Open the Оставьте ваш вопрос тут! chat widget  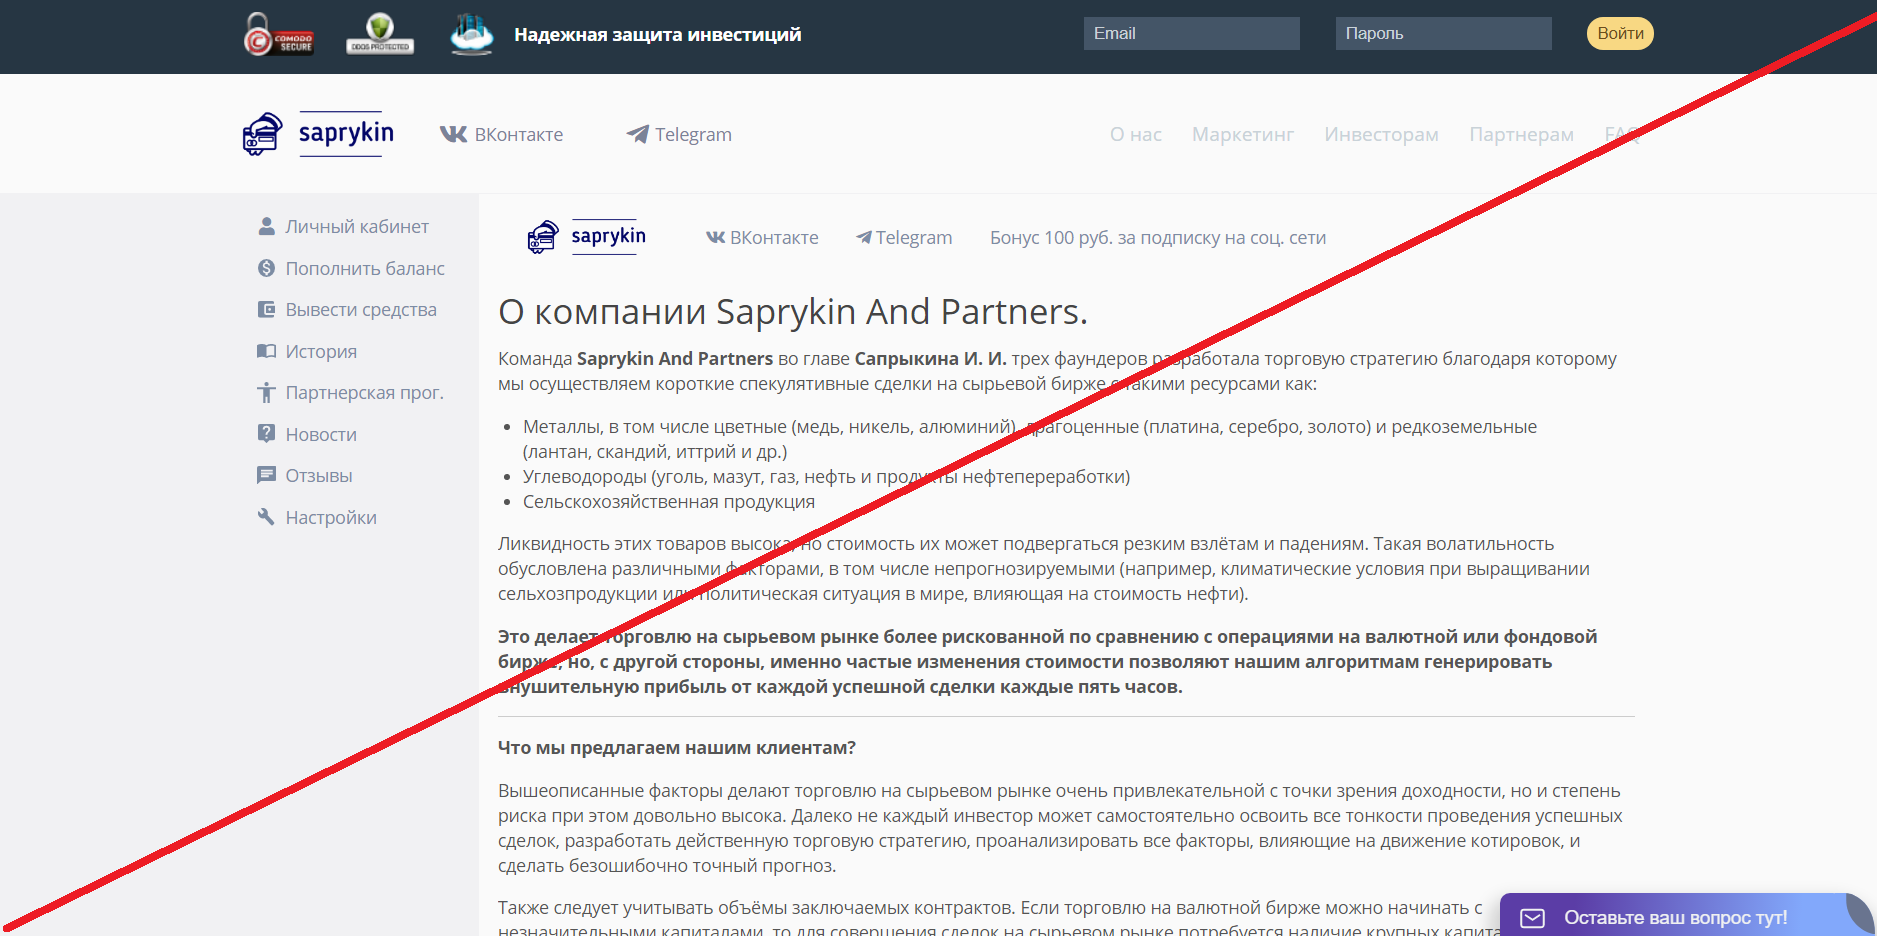pos(1686,915)
